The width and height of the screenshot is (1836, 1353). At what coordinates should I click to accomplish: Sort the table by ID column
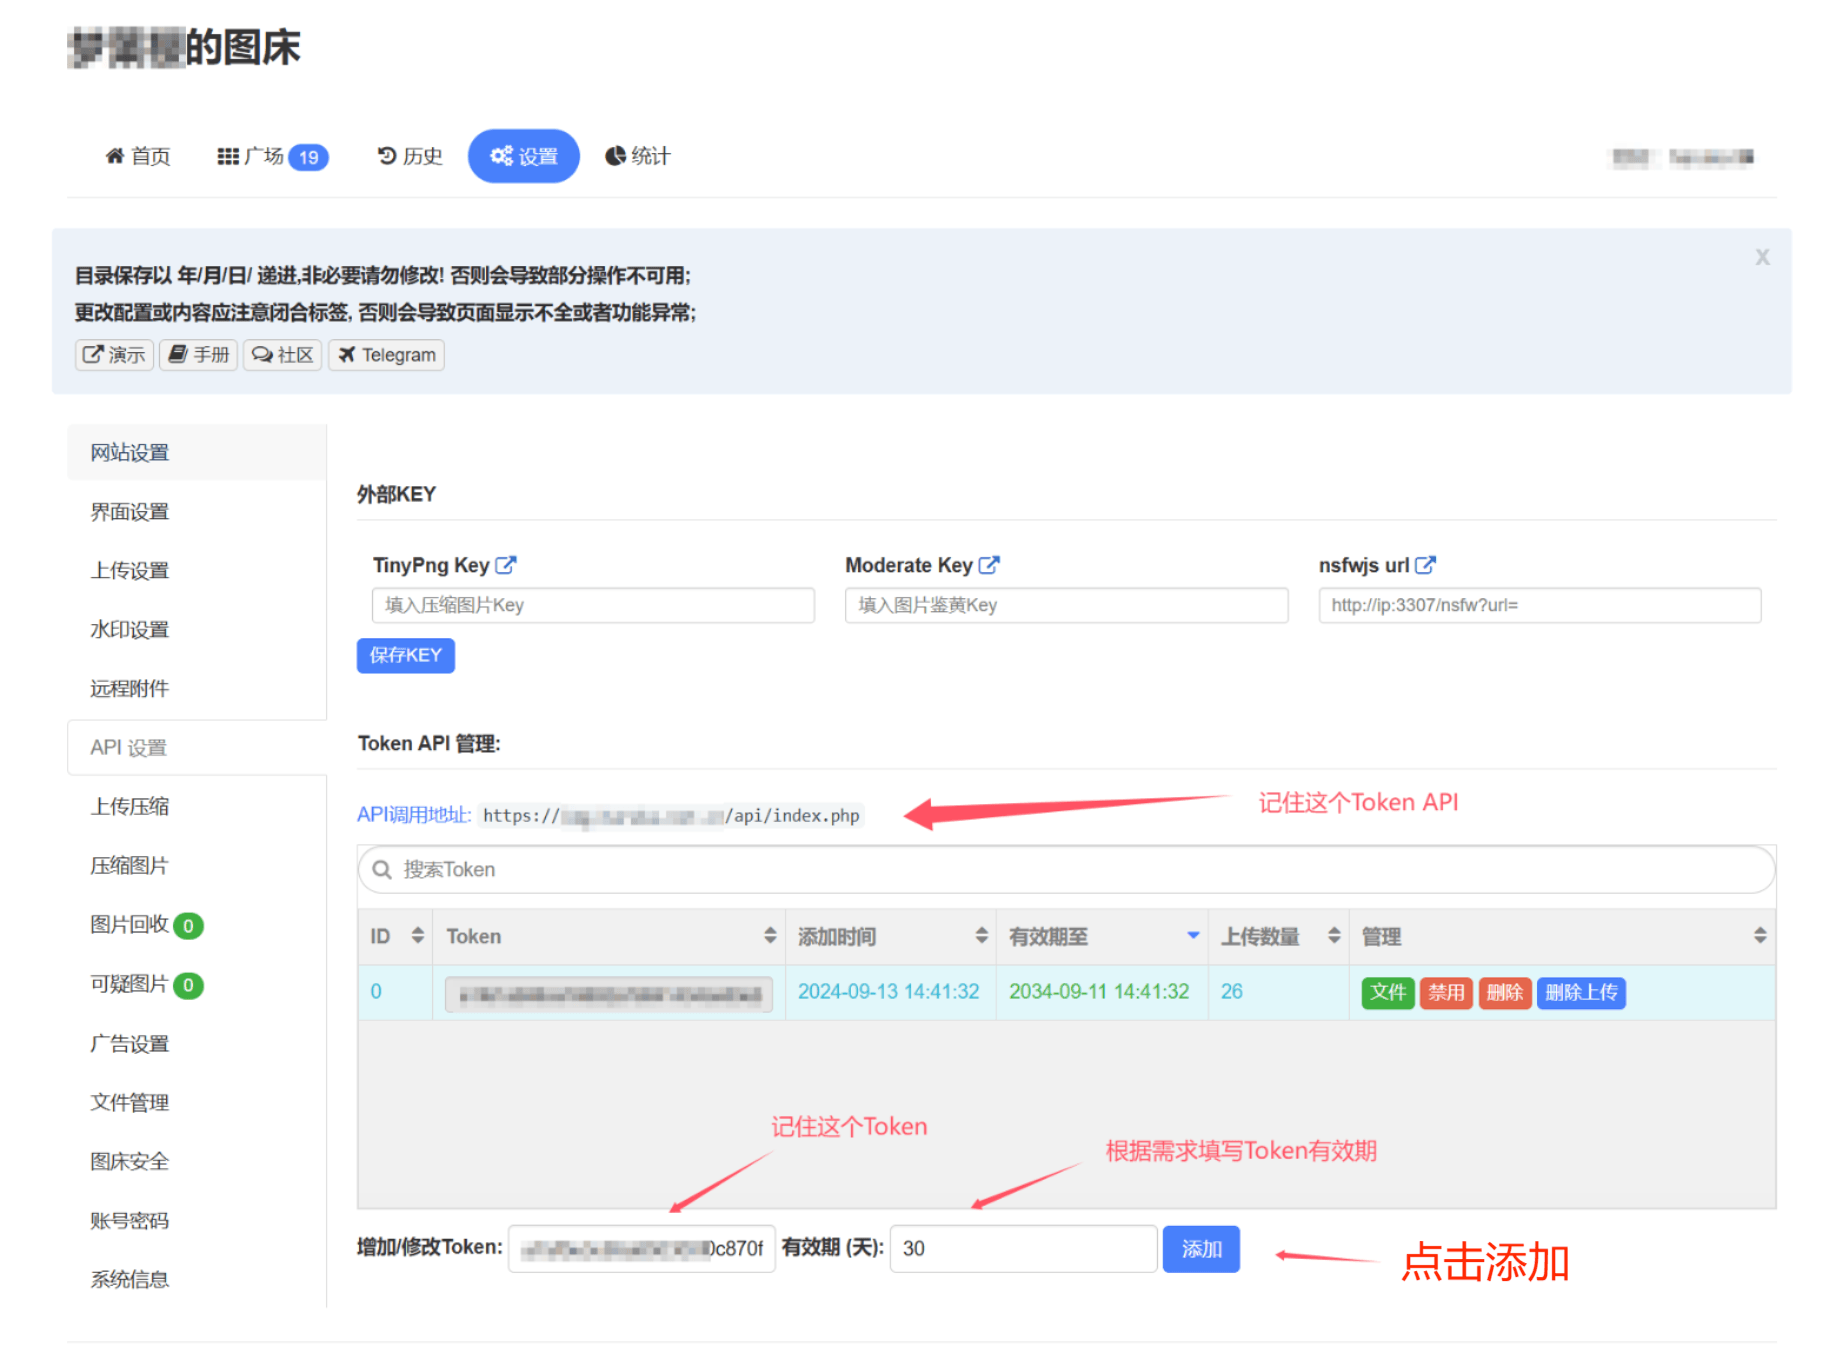point(395,937)
